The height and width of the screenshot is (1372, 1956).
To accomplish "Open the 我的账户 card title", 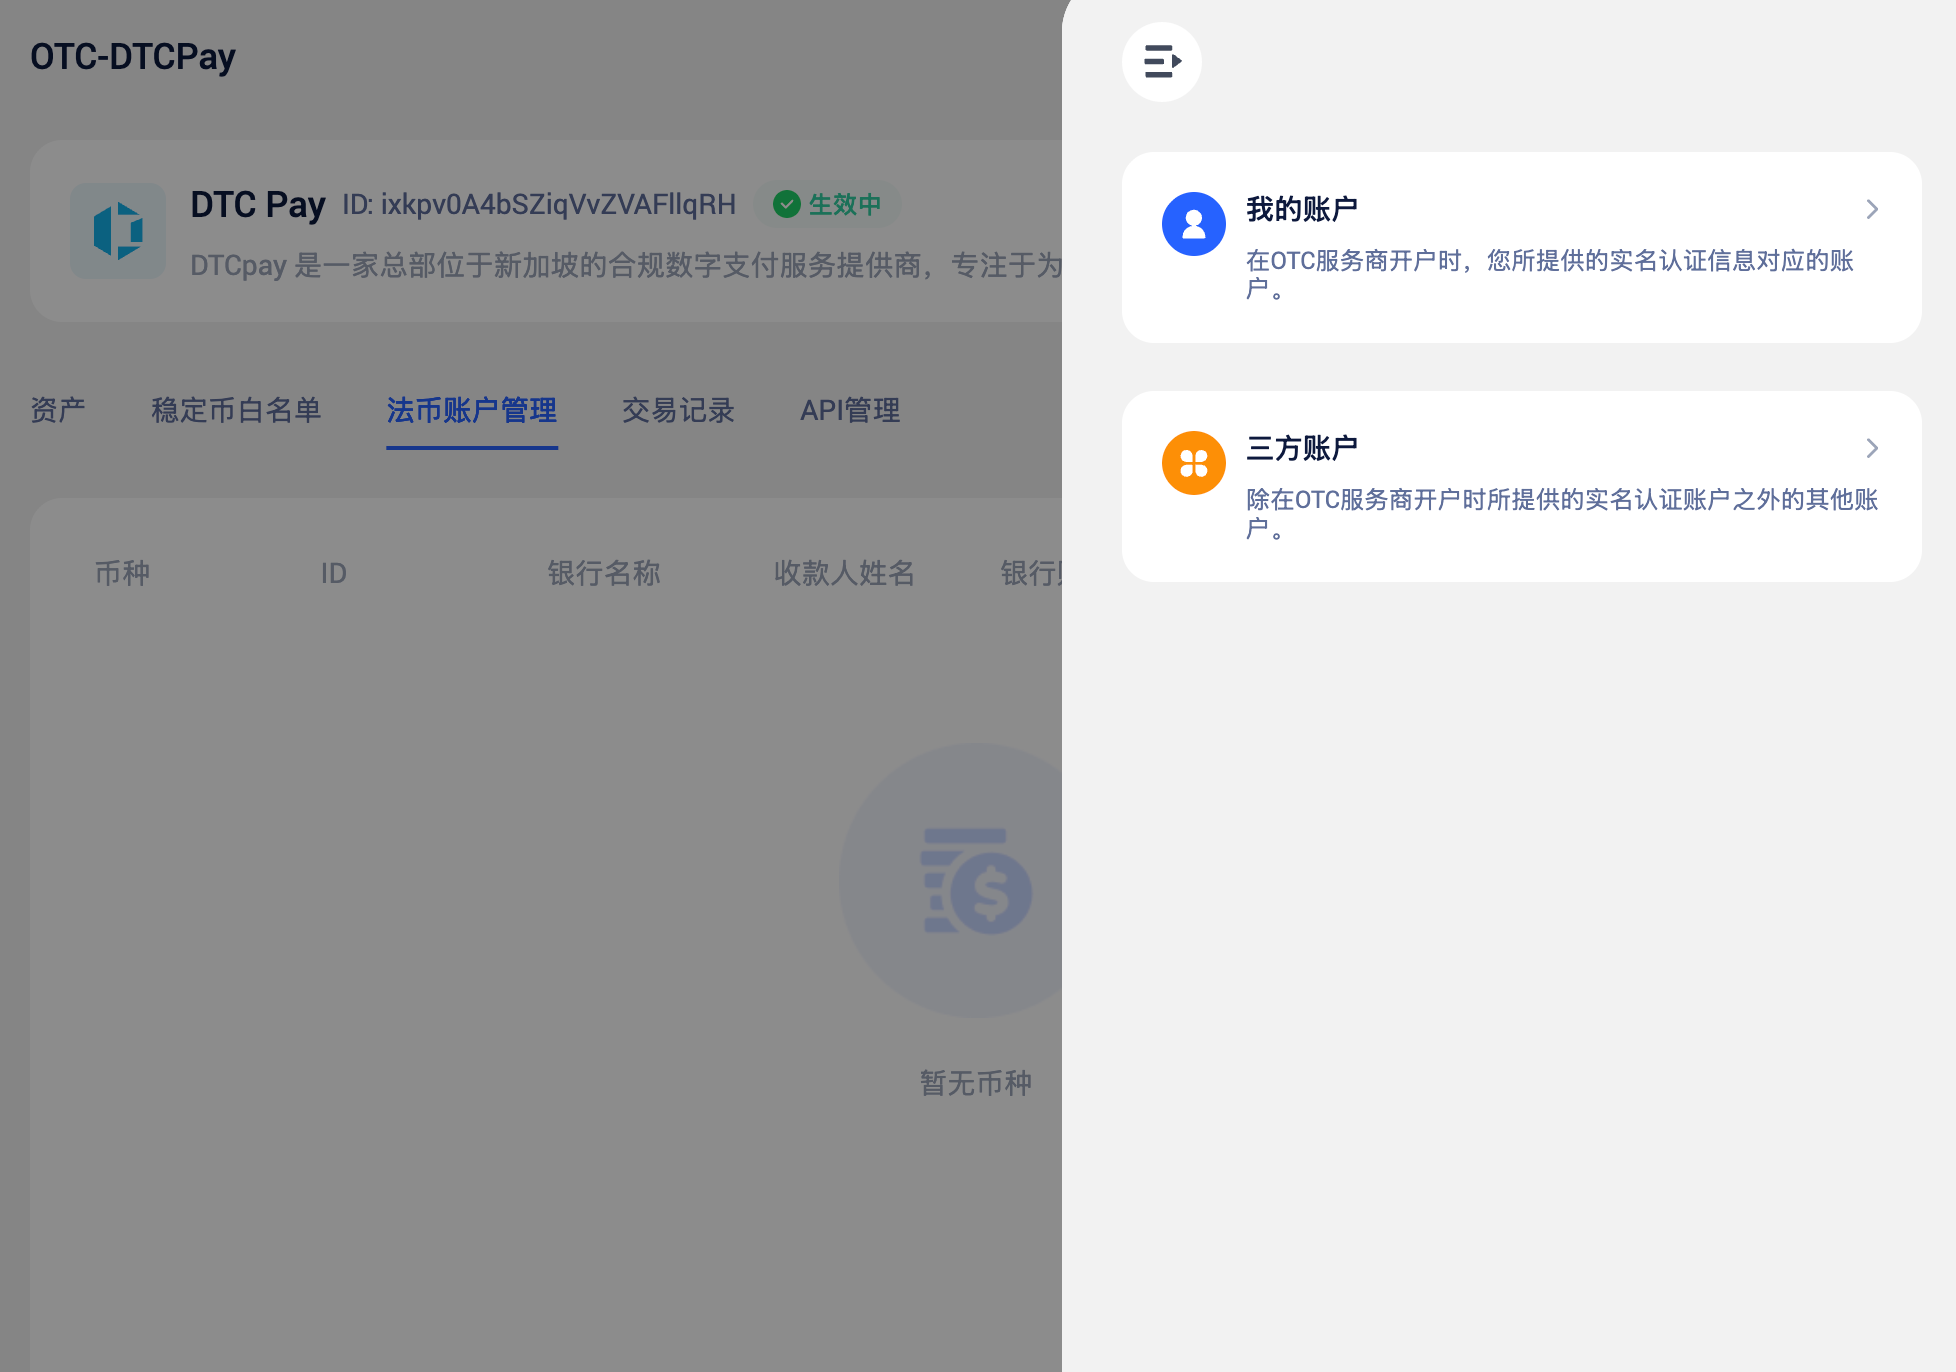I will pyautogui.click(x=1301, y=209).
